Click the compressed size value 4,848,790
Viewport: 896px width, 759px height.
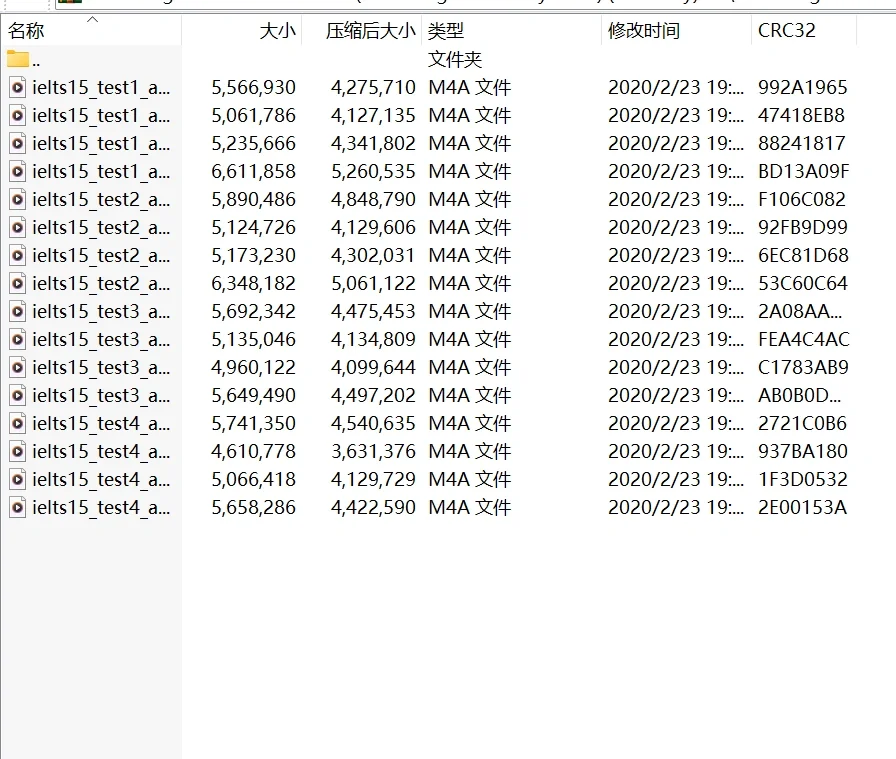click(x=373, y=199)
